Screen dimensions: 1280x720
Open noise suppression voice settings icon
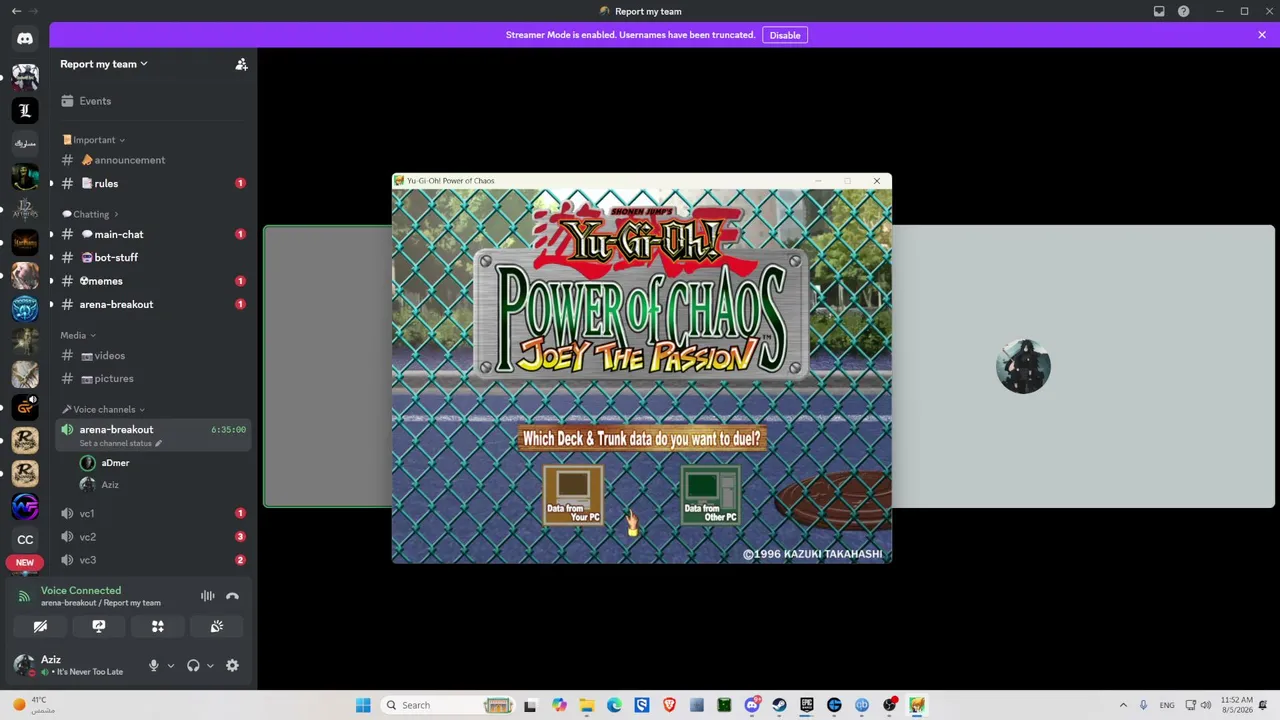[x=208, y=596]
